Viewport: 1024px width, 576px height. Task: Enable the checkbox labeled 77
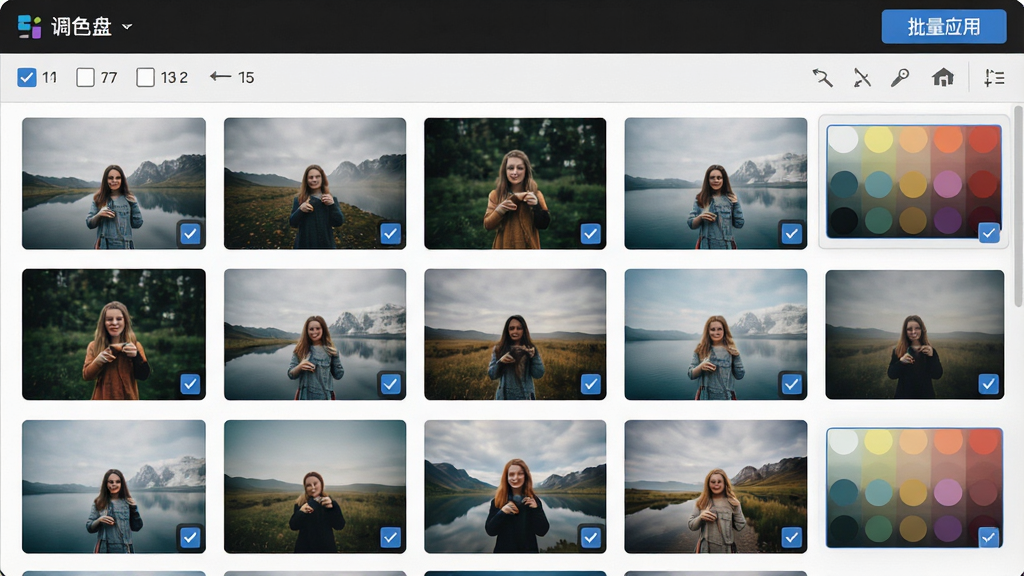click(x=86, y=78)
